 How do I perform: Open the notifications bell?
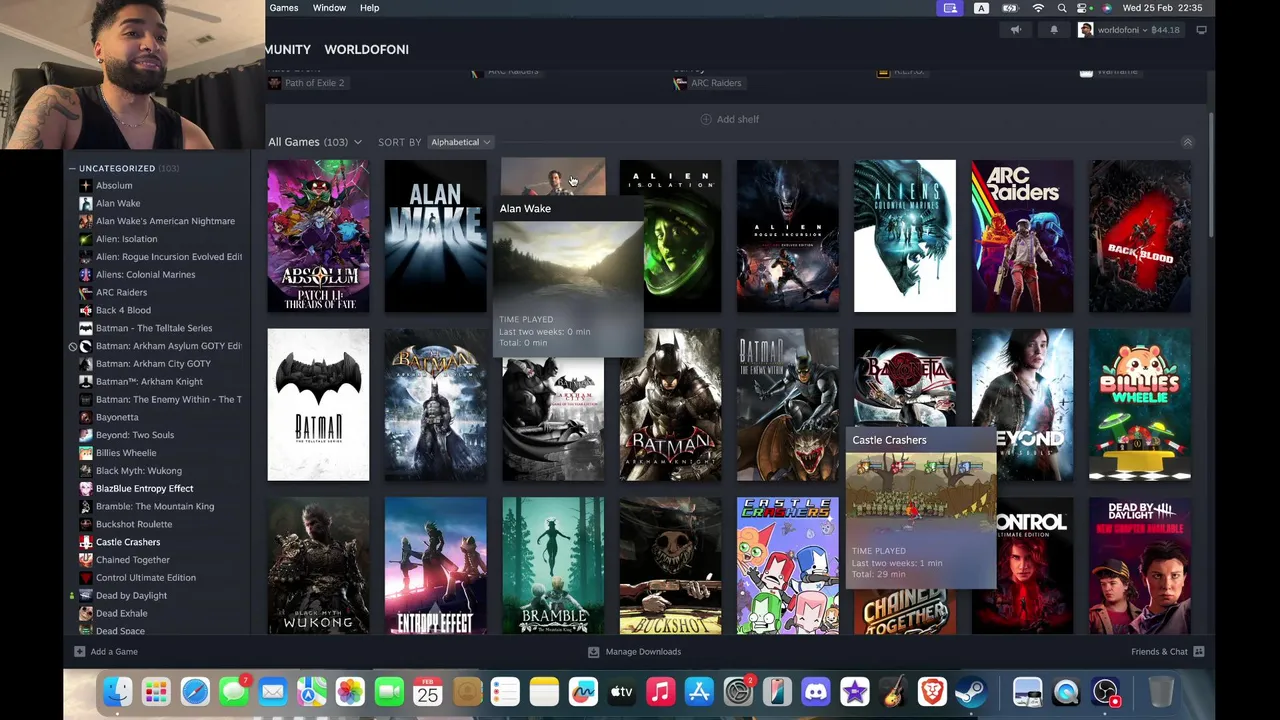pyautogui.click(x=1053, y=30)
